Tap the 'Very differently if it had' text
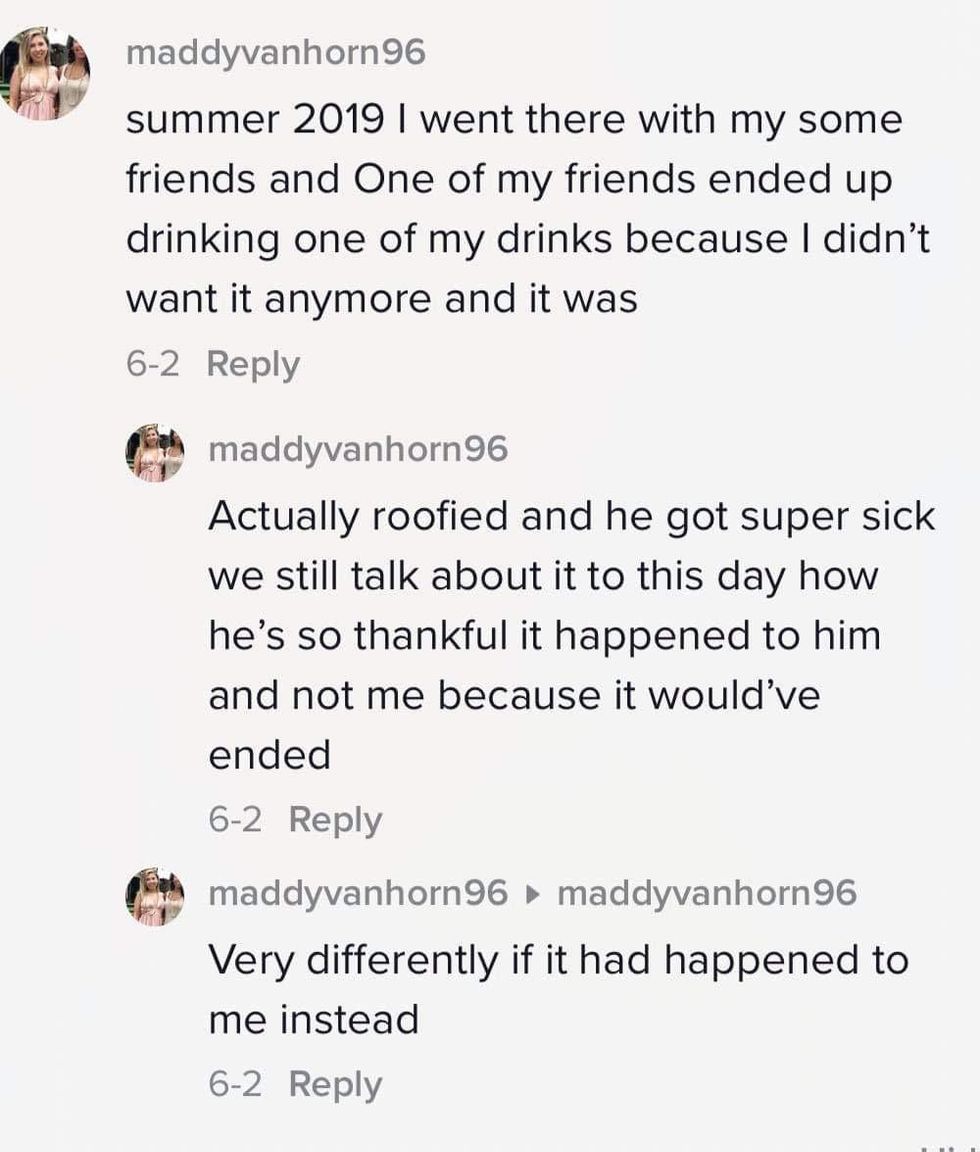Viewport: 980px width, 1152px height. click(557, 961)
